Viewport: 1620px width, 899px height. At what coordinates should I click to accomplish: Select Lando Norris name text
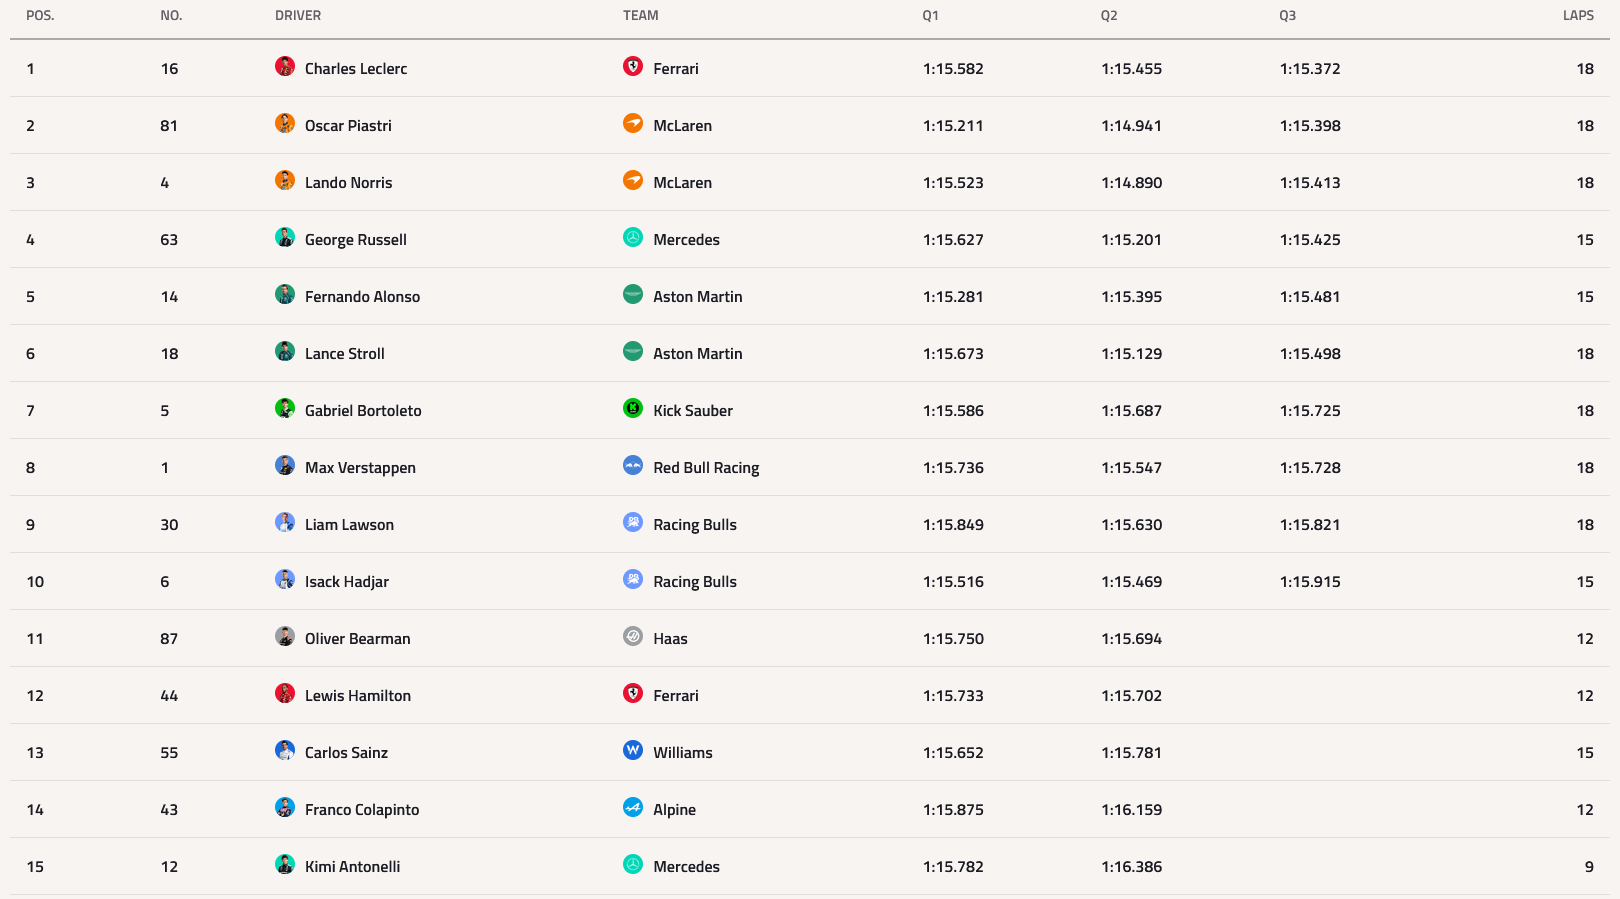(349, 183)
